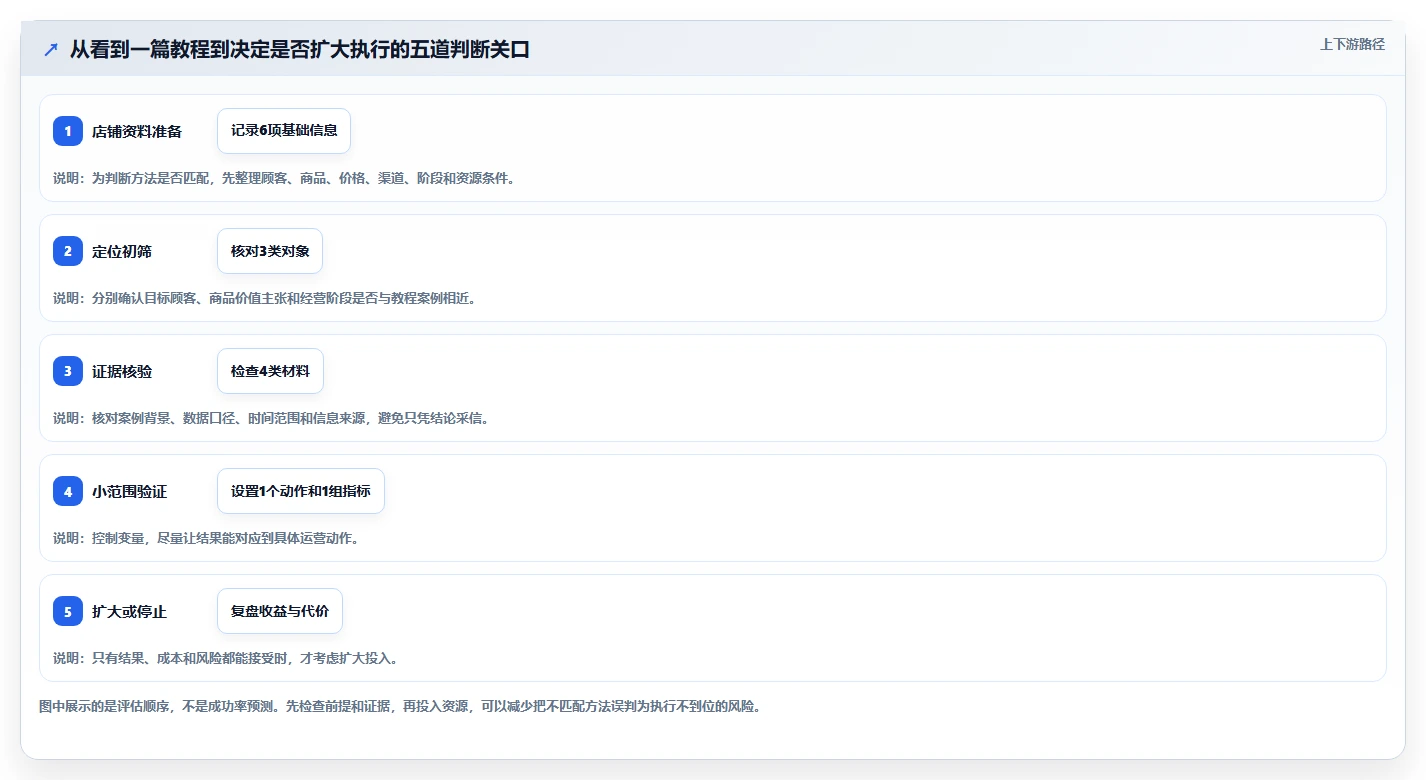Click the footer note starting 图中展示的是评估顺序

400,706
